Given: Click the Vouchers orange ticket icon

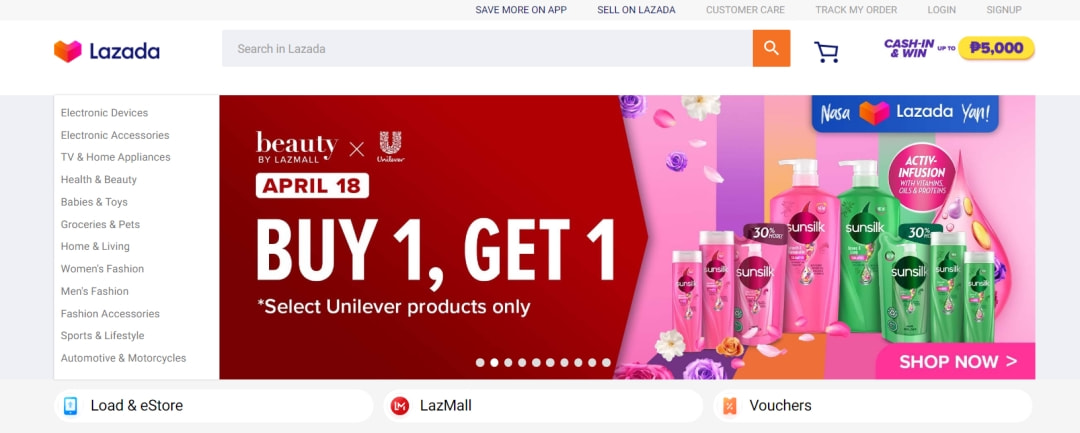Looking at the screenshot, I should coord(729,406).
